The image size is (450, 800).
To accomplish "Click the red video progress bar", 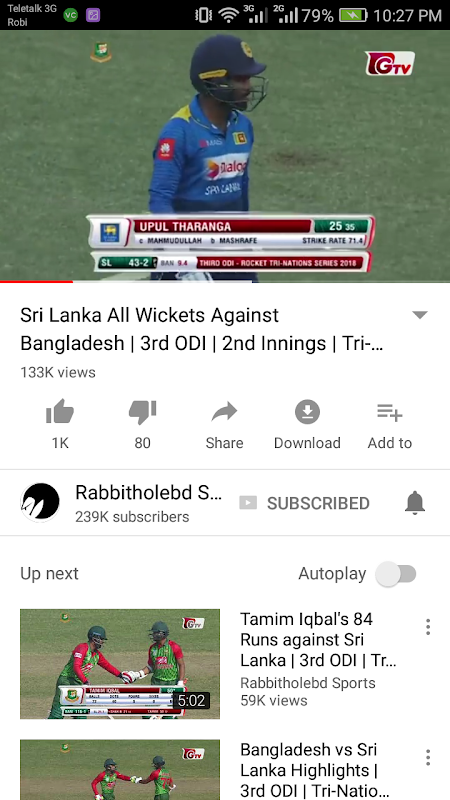I will click(36, 282).
